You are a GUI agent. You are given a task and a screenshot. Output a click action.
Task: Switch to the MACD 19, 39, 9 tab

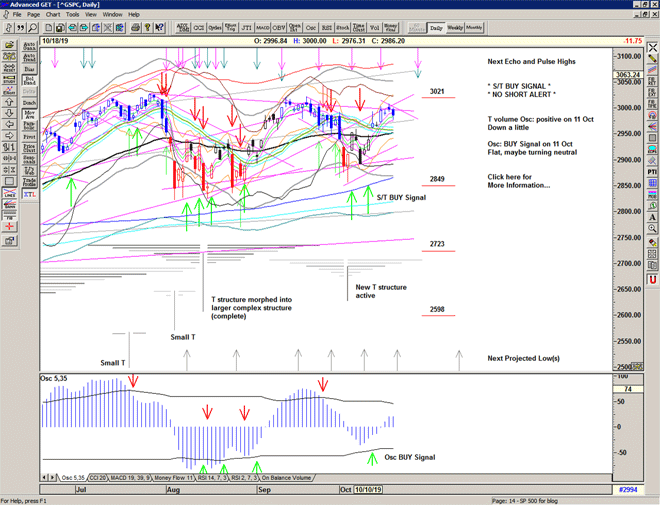tap(130, 478)
